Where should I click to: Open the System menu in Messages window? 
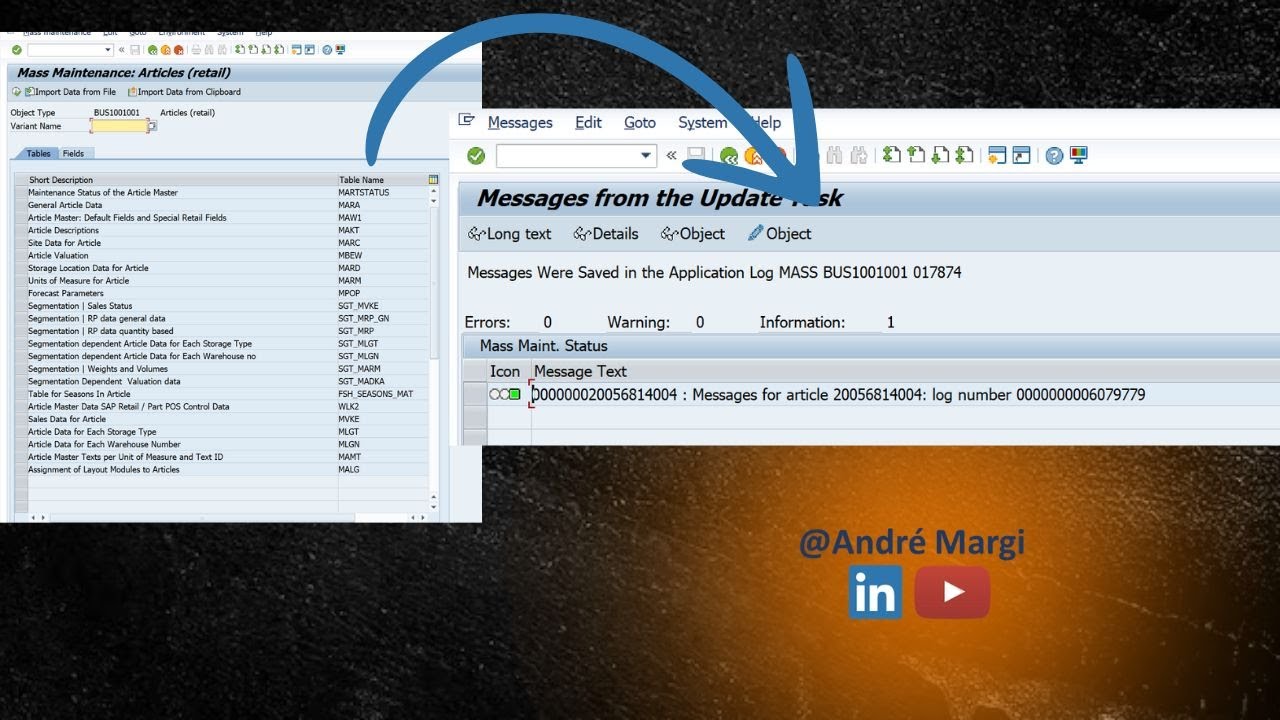point(702,122)
